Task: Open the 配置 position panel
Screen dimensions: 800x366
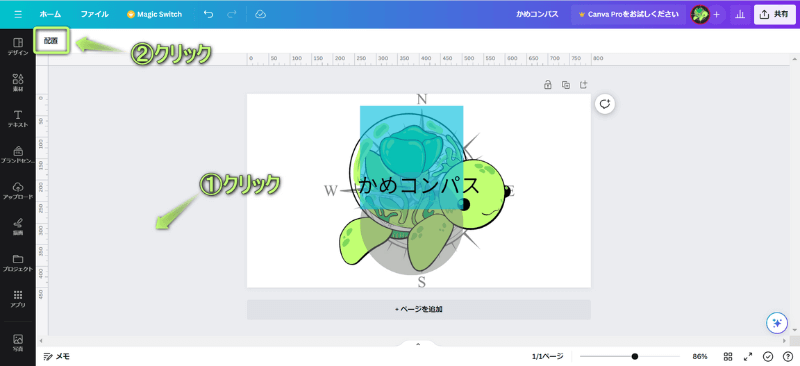Action: (x=51, y=41)
